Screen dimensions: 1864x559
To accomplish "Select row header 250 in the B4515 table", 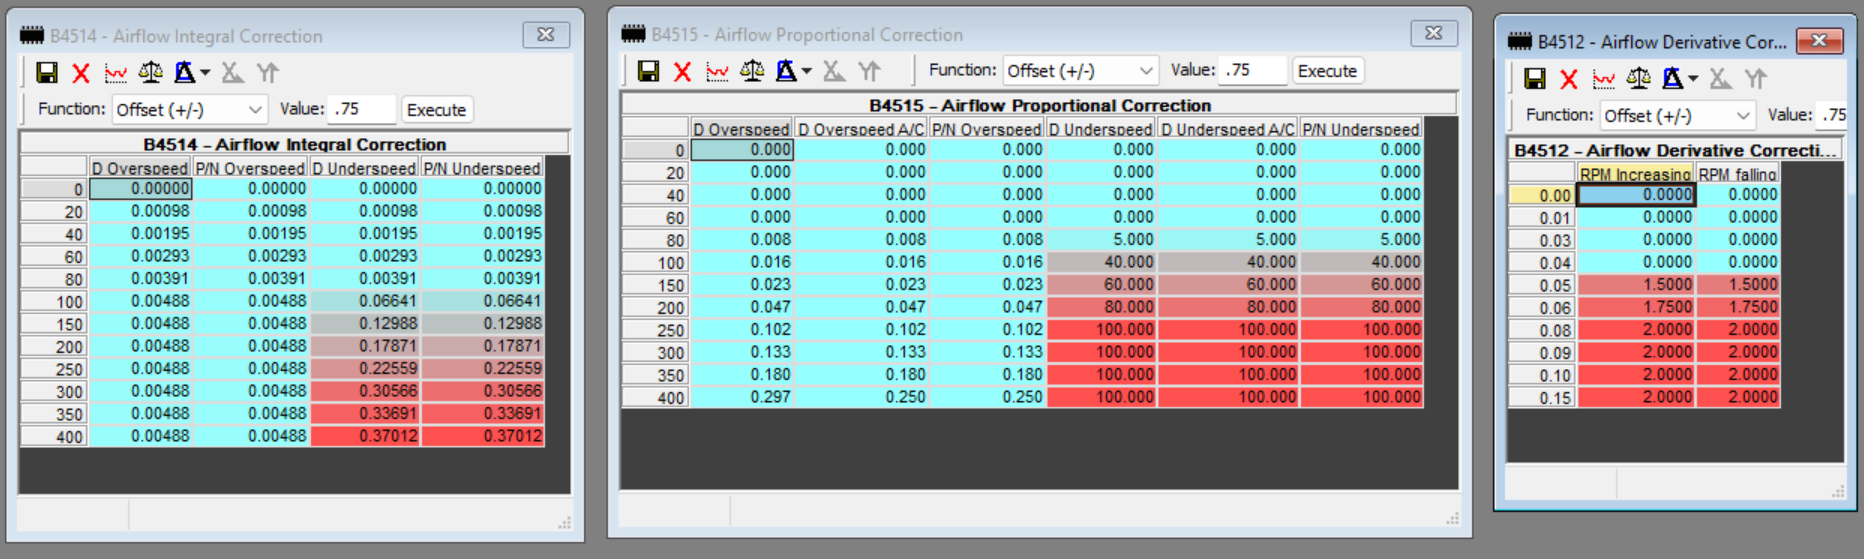I will point(655,330).
